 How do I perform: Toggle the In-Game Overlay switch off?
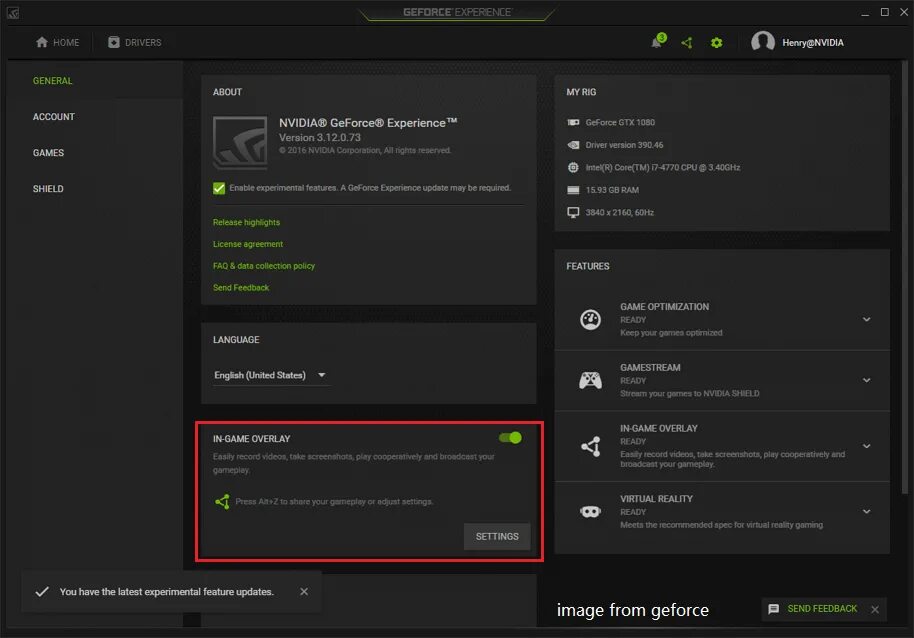point(509,437)
